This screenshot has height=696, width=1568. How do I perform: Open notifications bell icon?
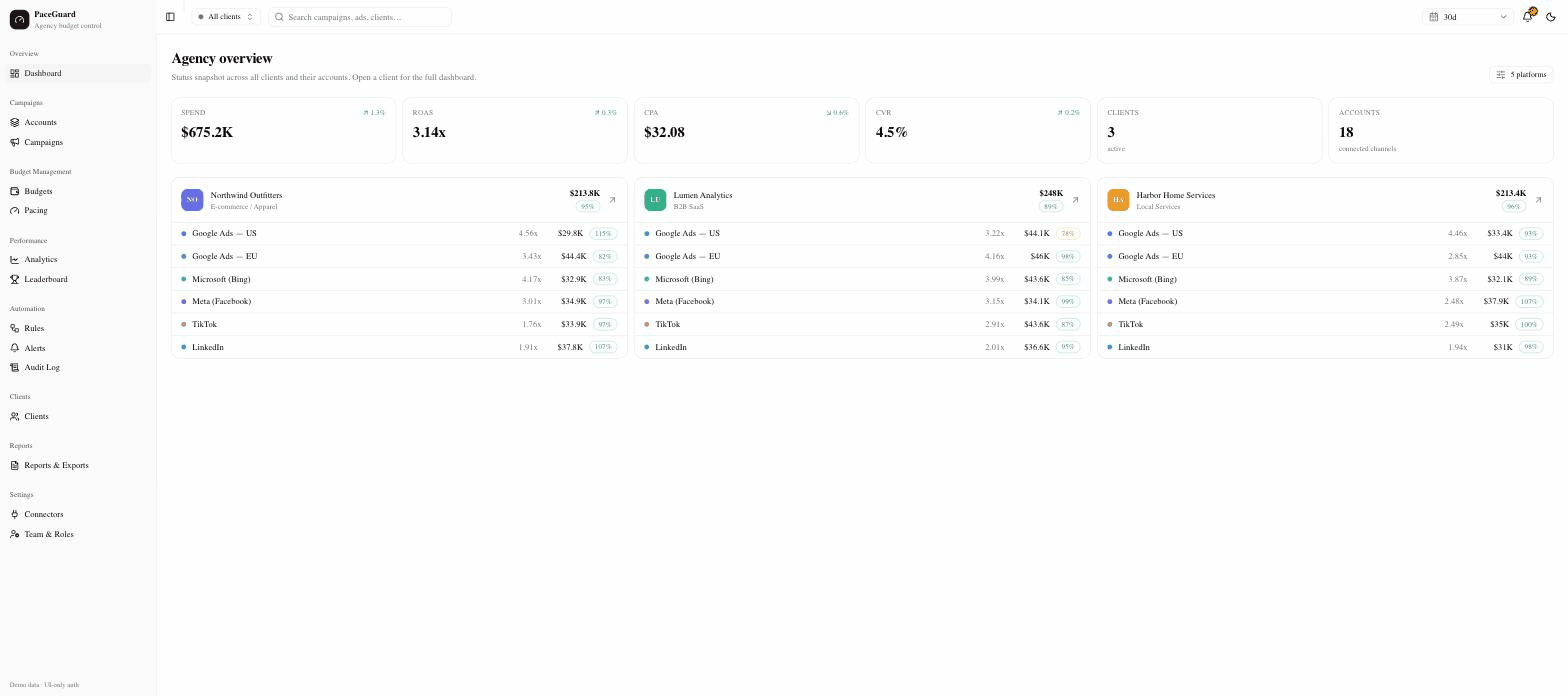click(1528, 16)
